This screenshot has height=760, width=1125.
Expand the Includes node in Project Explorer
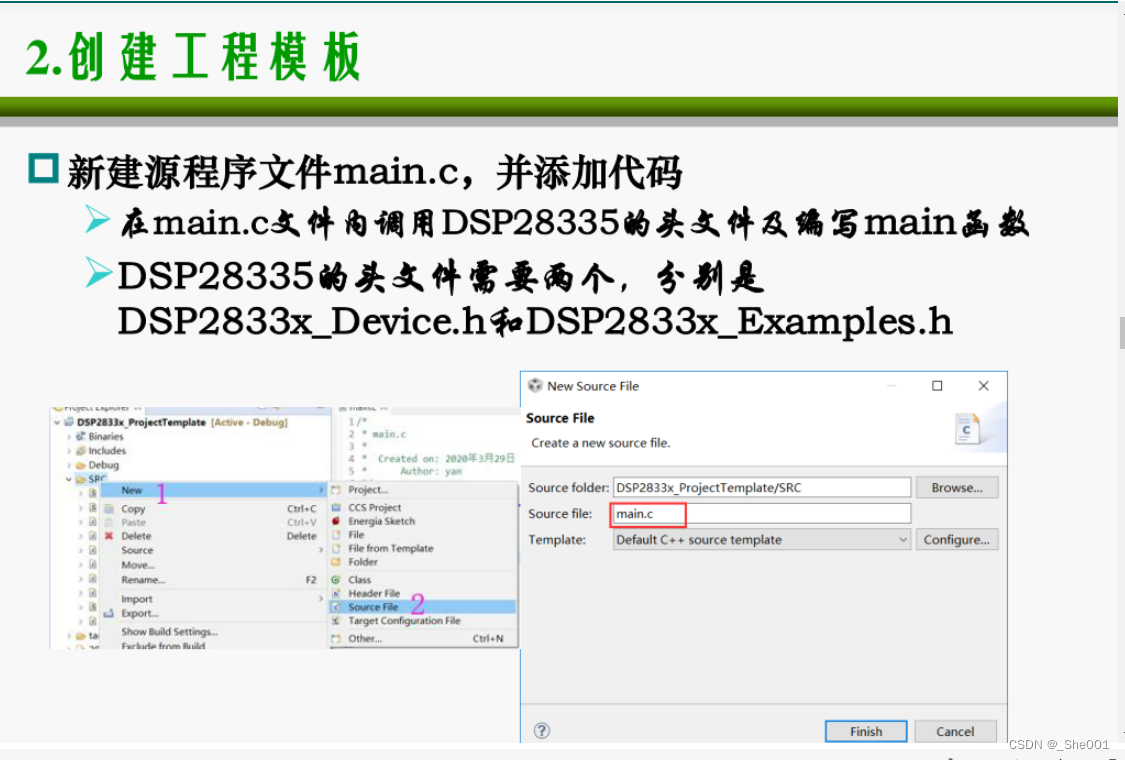pos(68,451)
